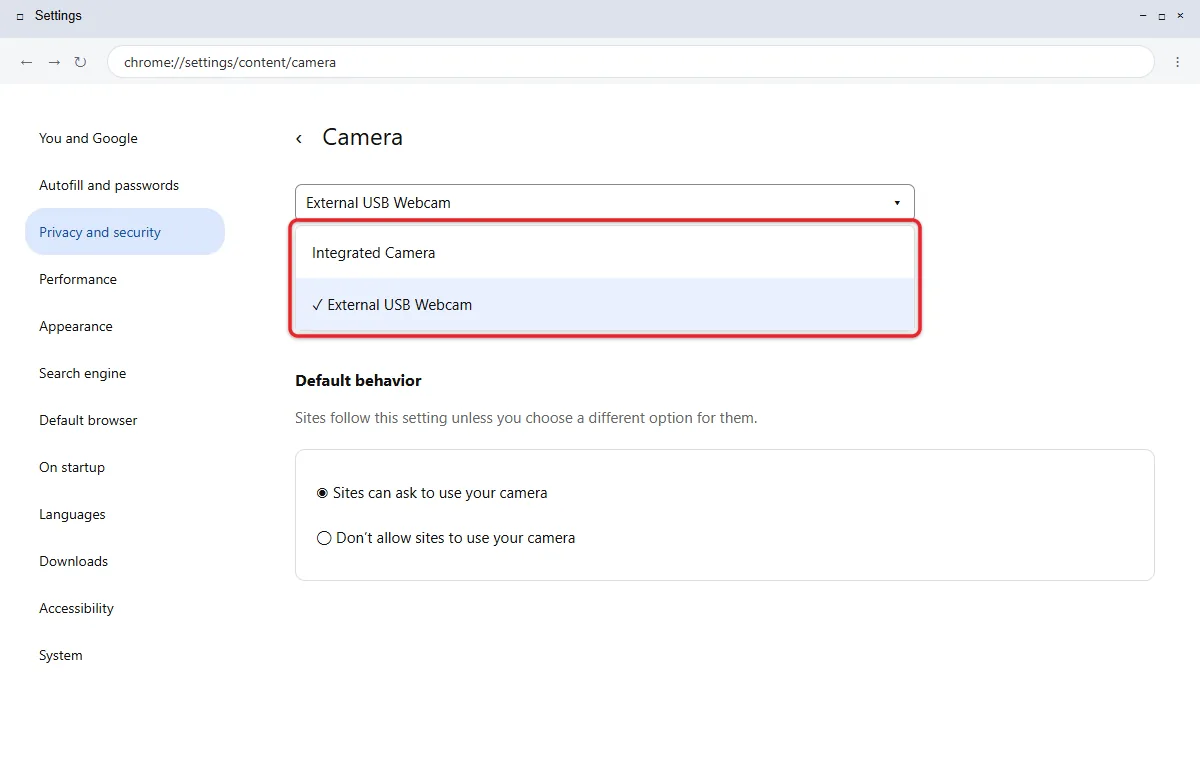Click text 'Sites follow this setting unless you choose'
The image size is (1200, 760).
click(435, 418)
